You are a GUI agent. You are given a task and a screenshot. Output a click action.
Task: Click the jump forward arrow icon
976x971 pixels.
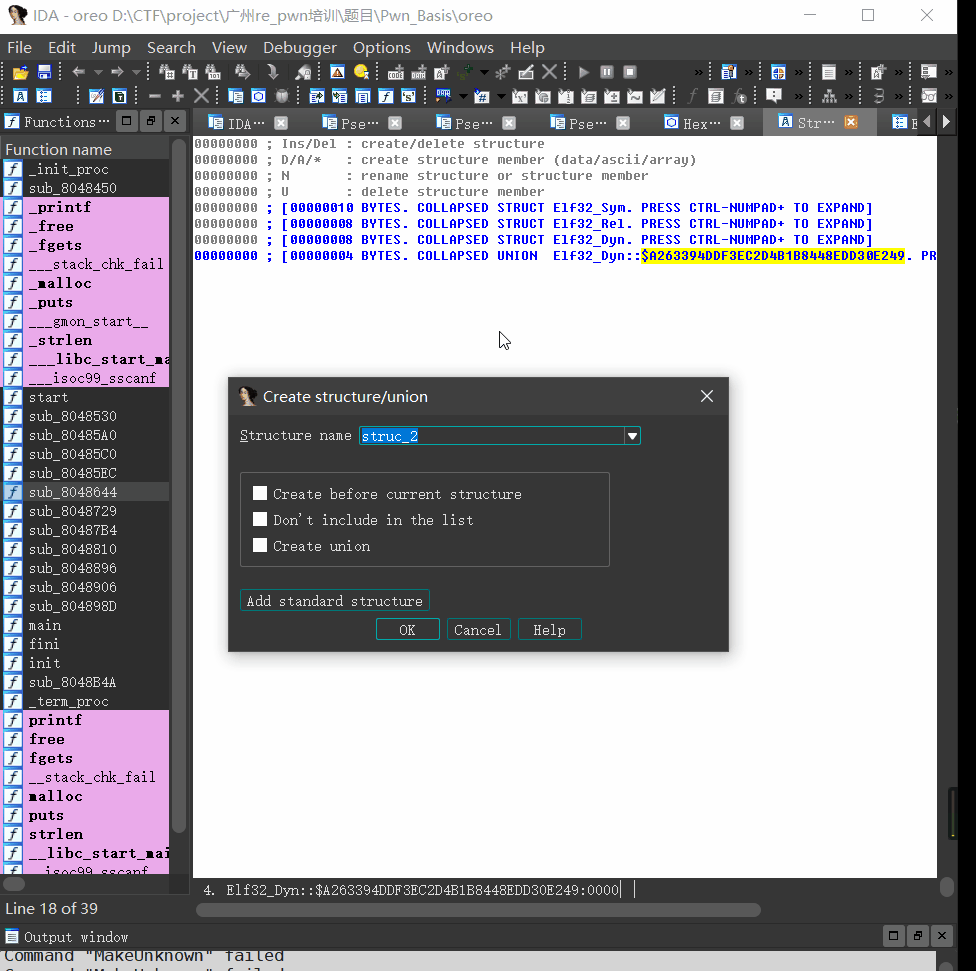(x=117, y=72)
